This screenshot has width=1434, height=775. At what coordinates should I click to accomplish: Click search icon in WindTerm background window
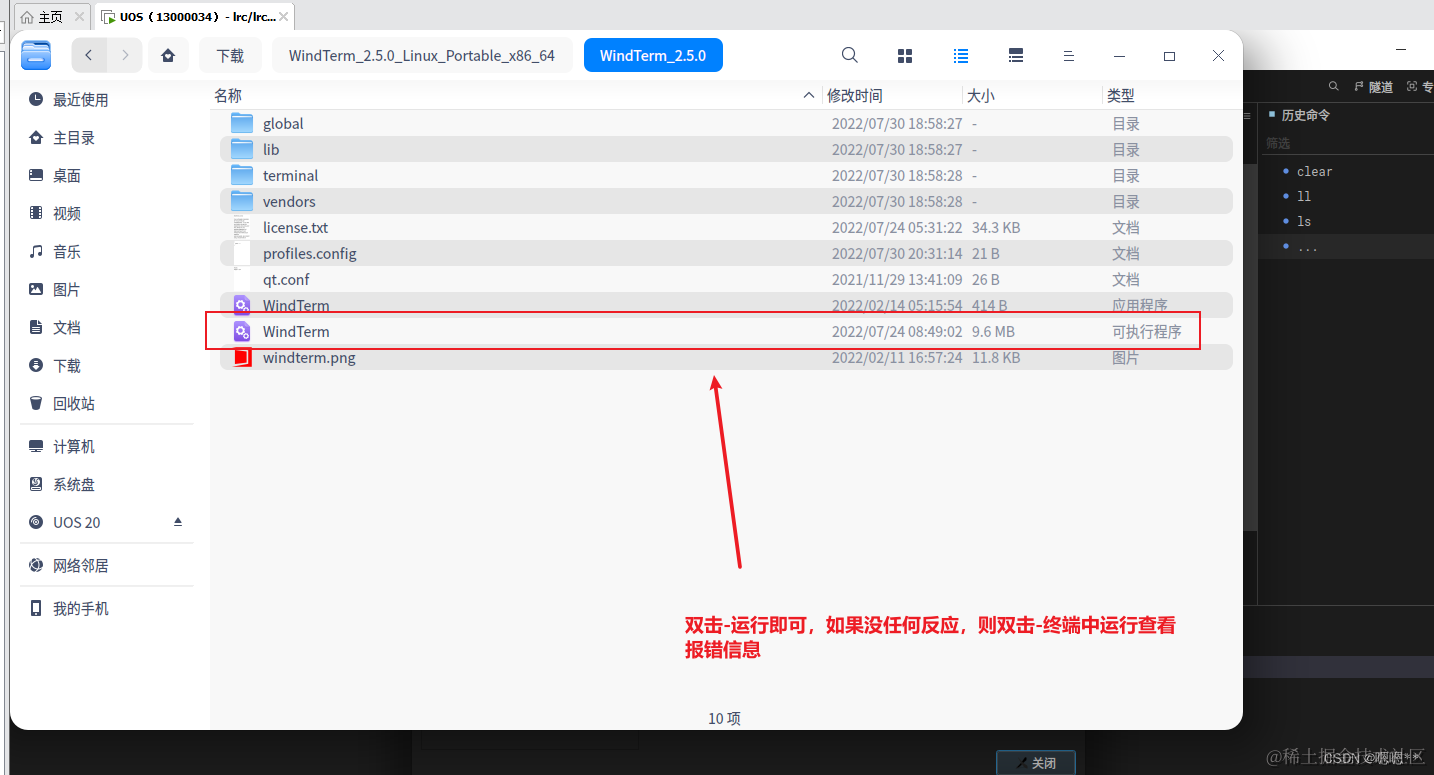click(x=1334, y=87)
